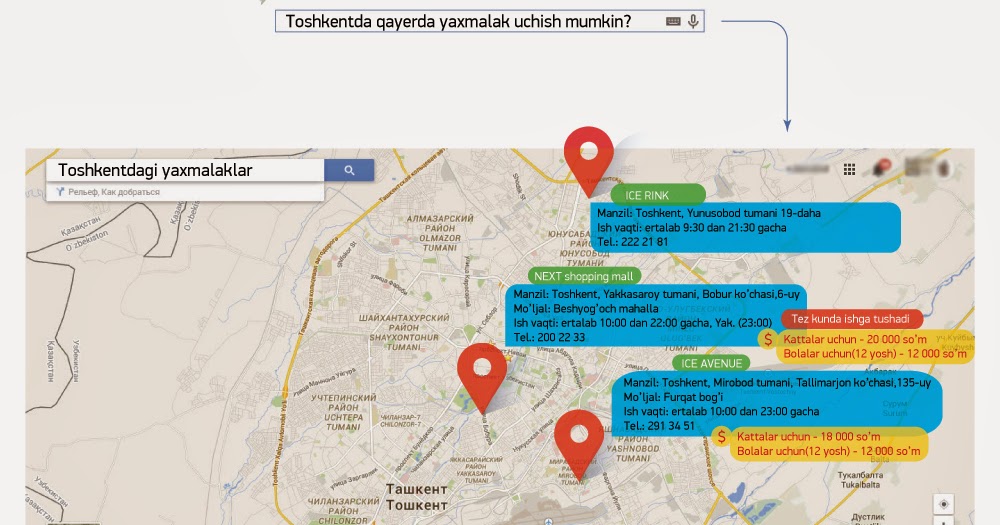Click the Тукалбалта Tukalbalta place label
Screen dimensions: 1000x525
click(x=860, y=480)
